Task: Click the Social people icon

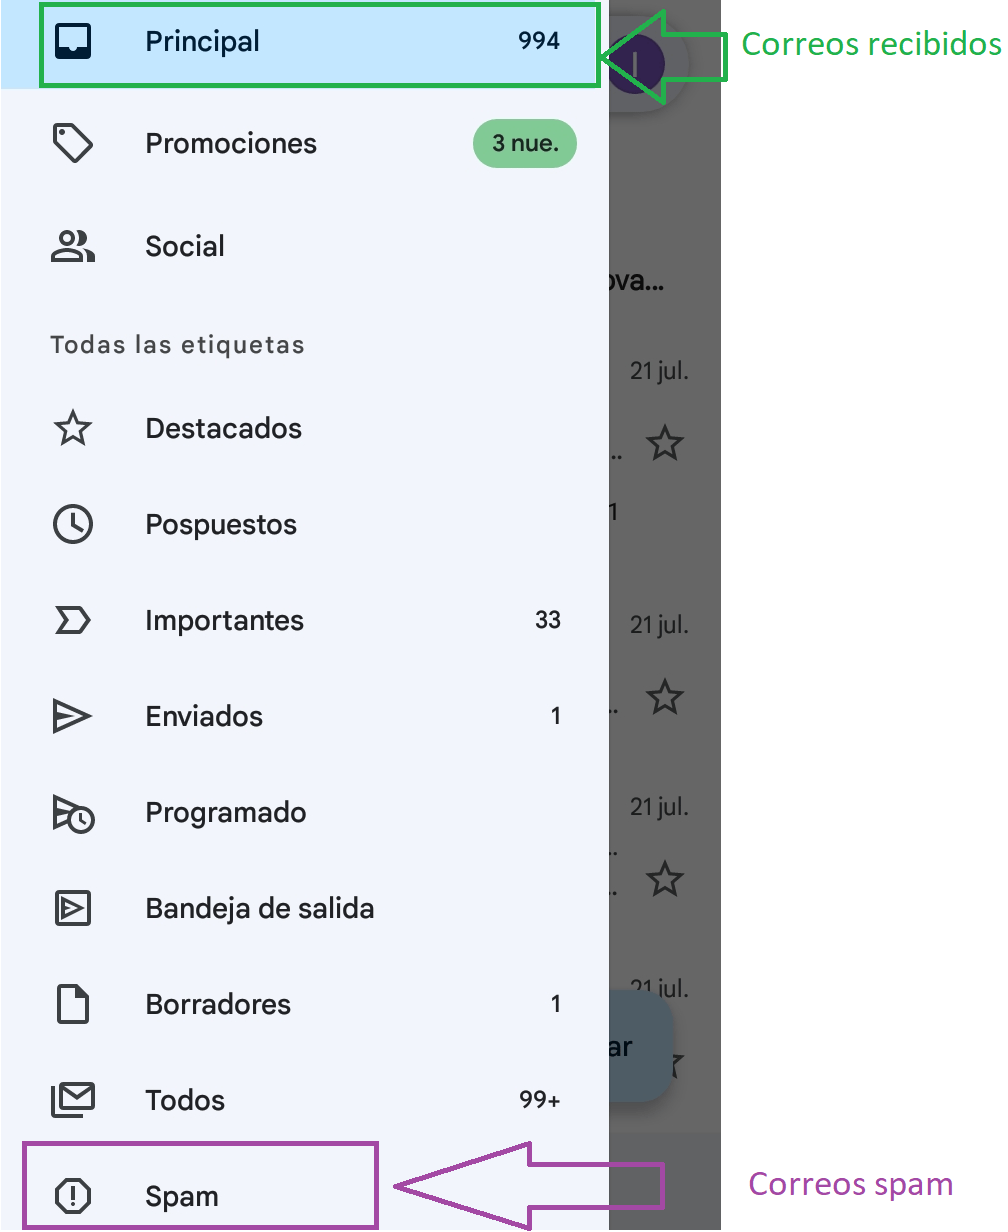Action: [x=72, y=246]
